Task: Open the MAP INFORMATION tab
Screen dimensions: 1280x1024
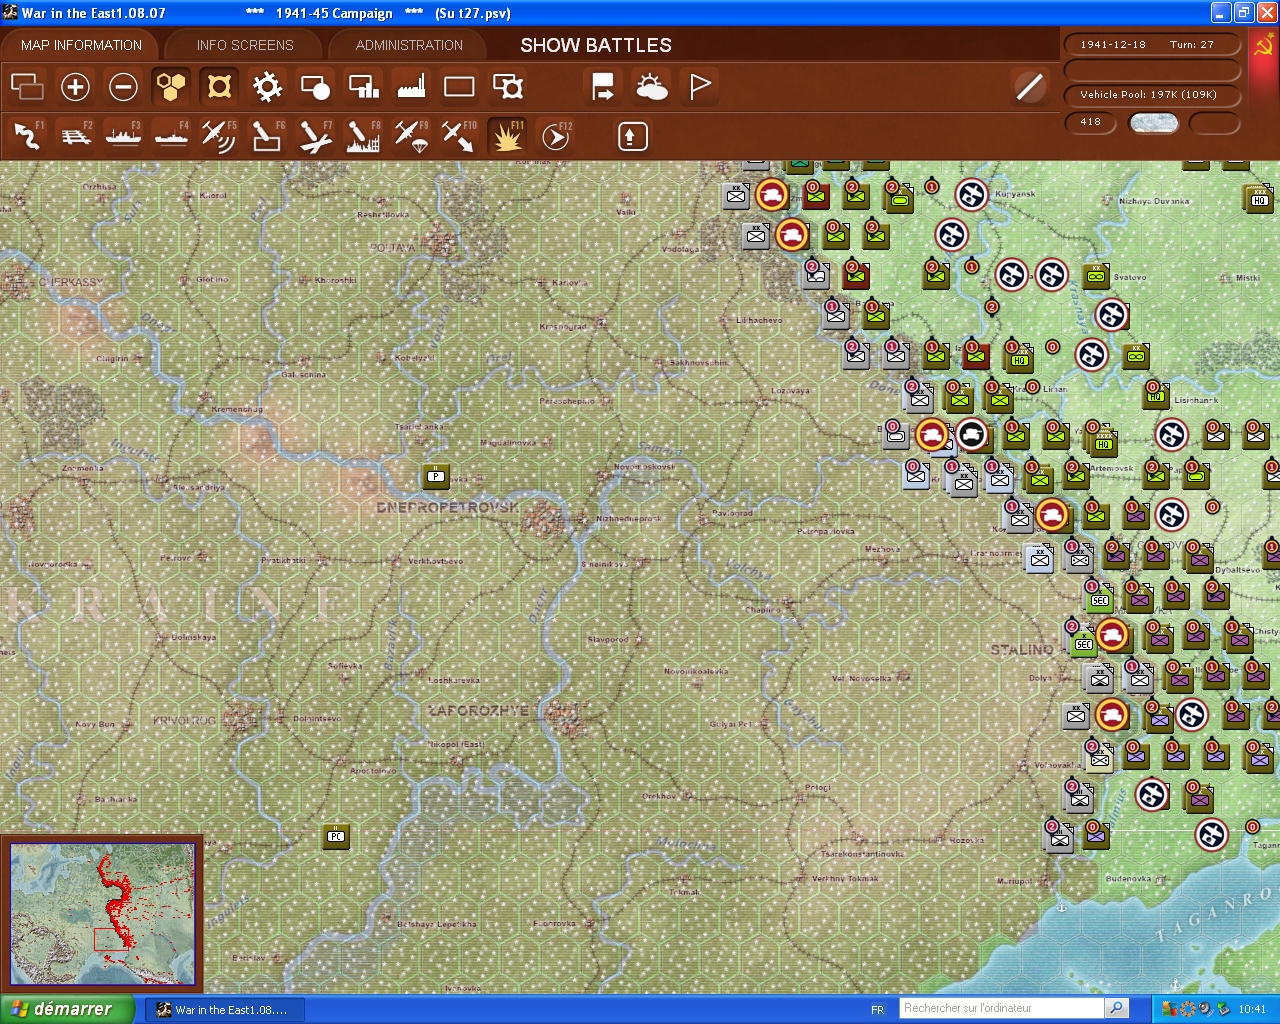Action: [x=81, y=45]
